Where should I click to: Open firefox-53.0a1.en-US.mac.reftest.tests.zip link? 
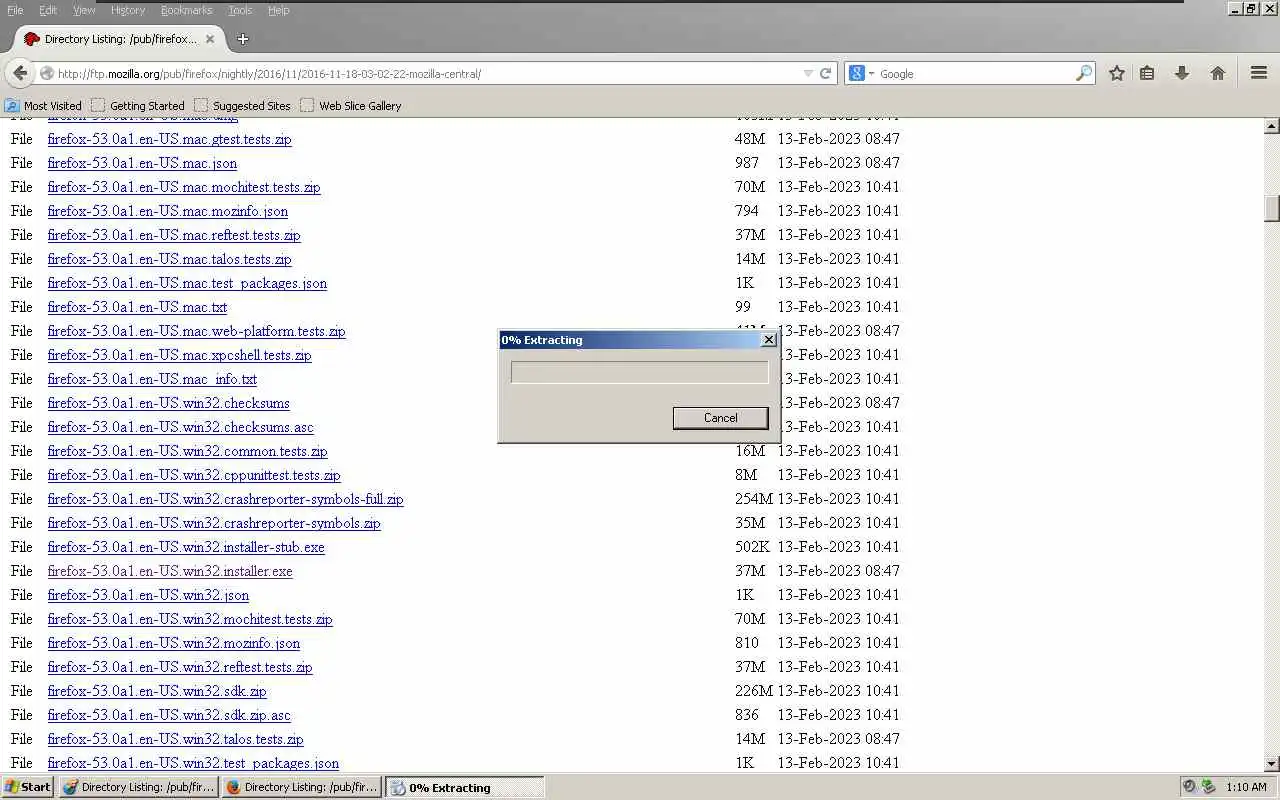pyautogui.click(x=174, y=235)
